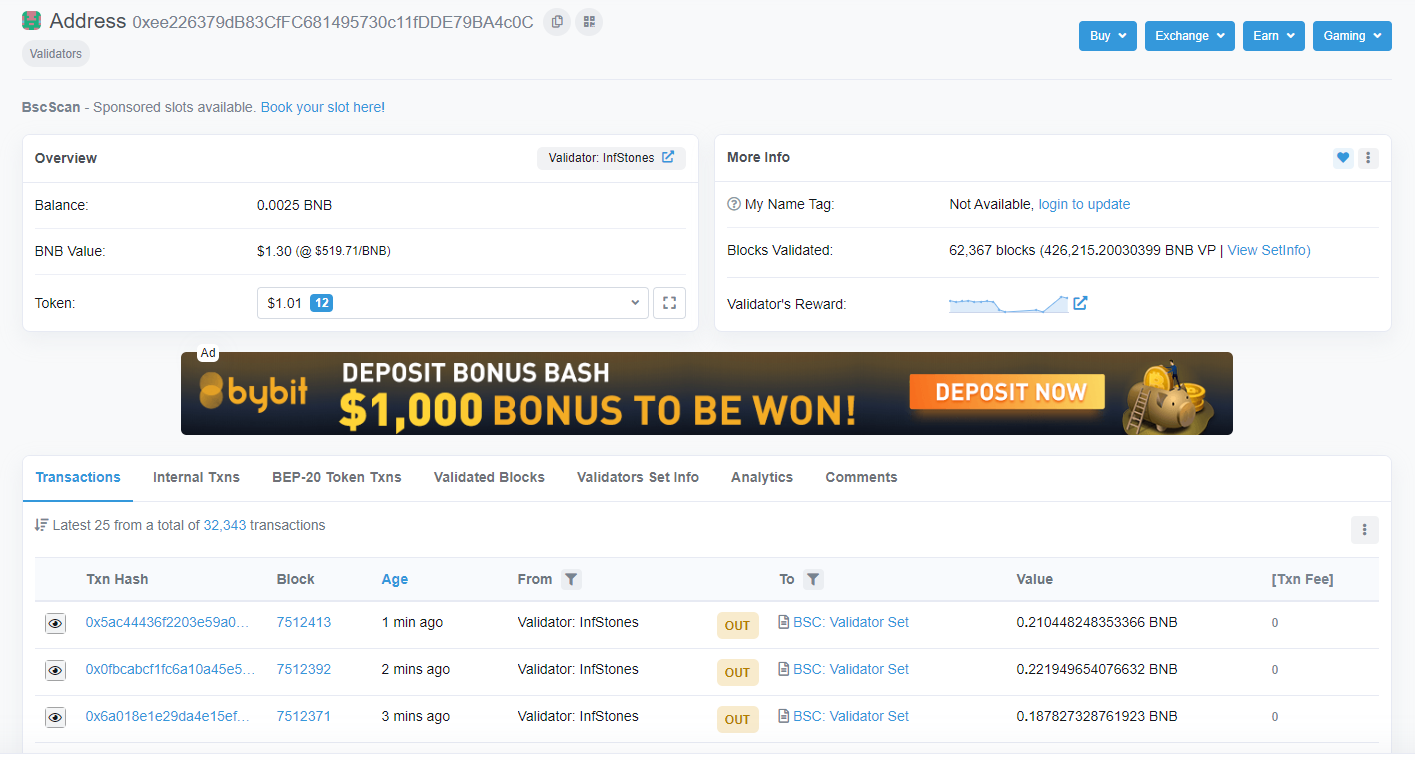
Task: Switch to the Analytics tab
Action: click(762, 477)
